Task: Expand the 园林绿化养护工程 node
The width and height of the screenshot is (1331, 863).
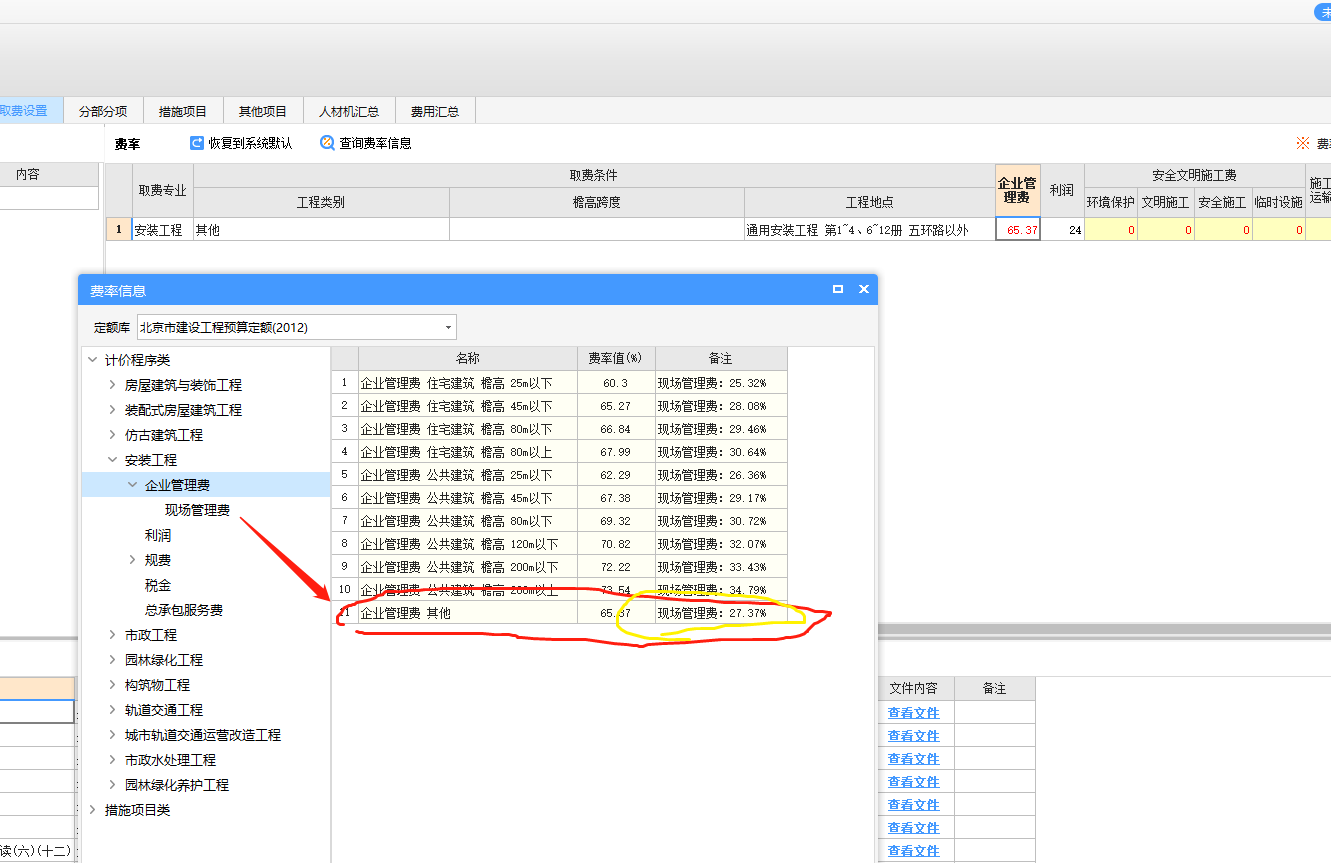Action: (x=112, y=785)
